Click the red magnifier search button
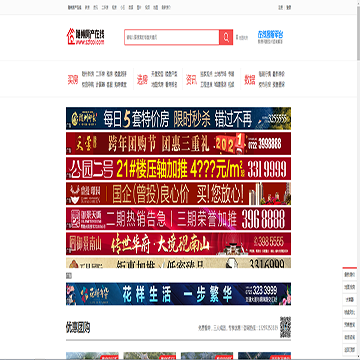 (x=226, y=37)
